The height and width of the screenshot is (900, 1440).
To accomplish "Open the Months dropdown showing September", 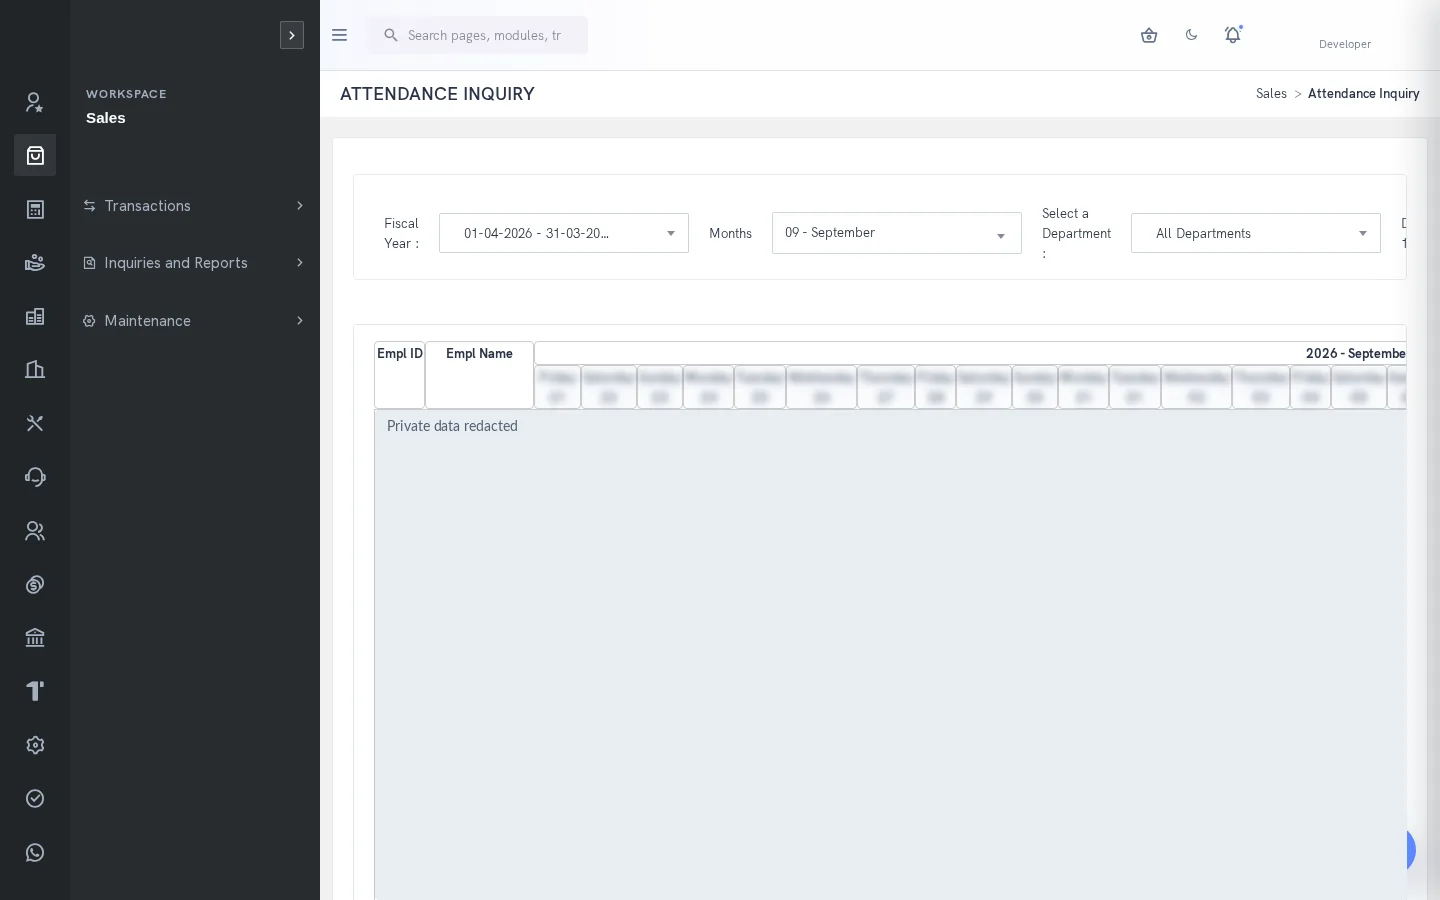I will tap(897, 233).
